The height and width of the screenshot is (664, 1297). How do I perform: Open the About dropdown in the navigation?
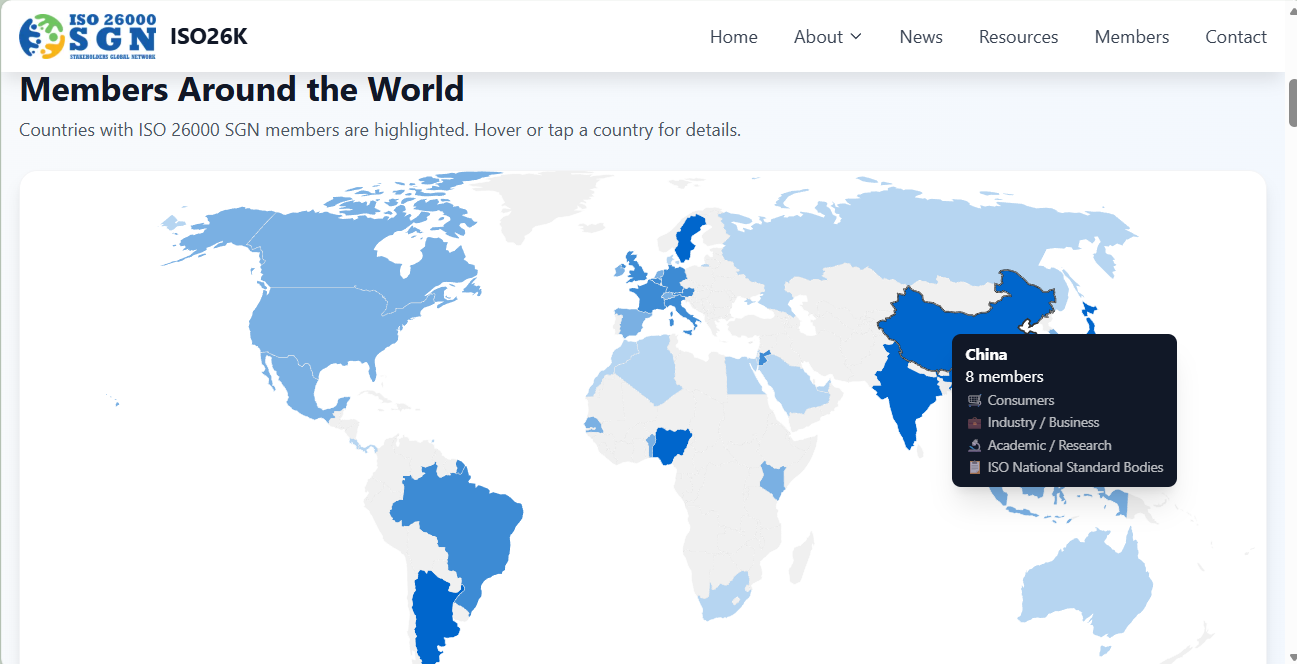[x=827, y=36]
